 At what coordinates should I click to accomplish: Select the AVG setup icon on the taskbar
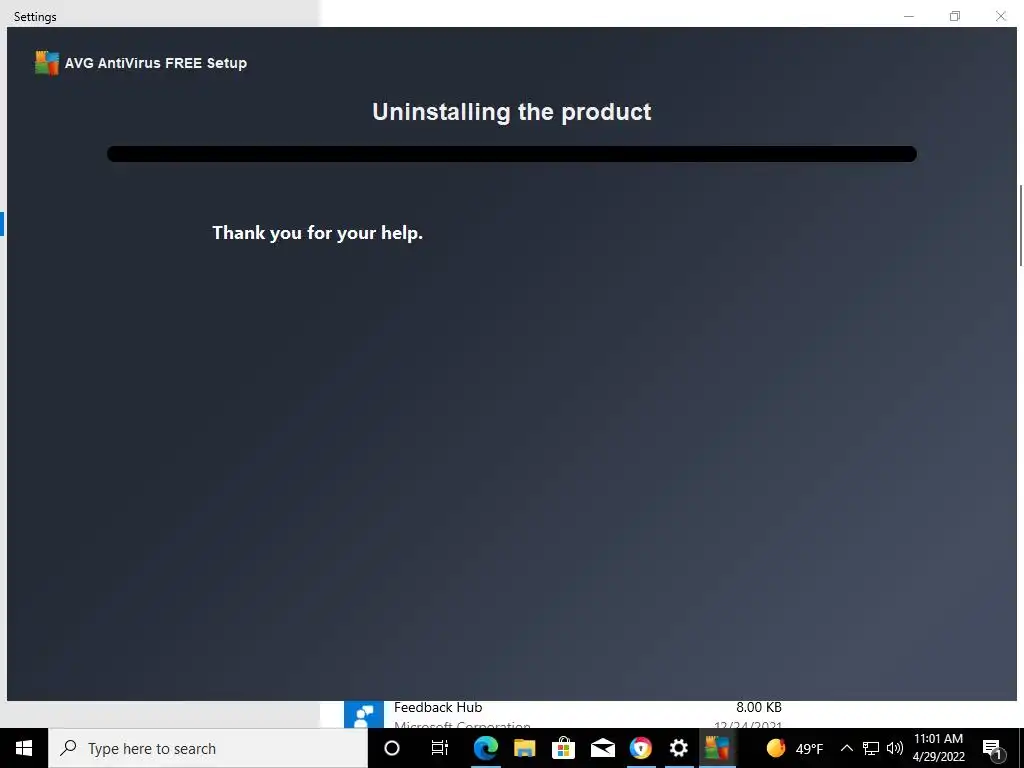pyautogui.click(x=717, y=748)
